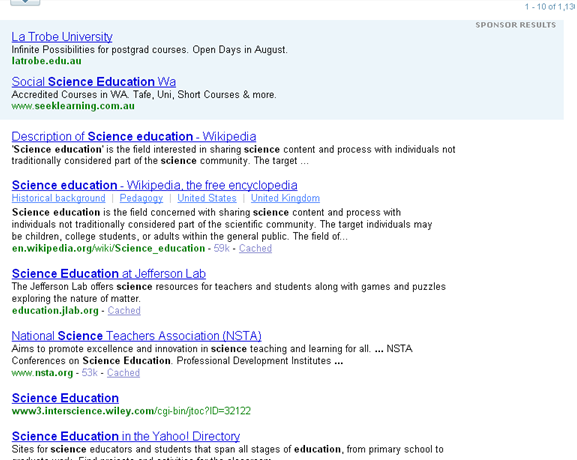Viewport: 577px width, 460px height.
Task: Click the www3.interscience.wiley.com URL text
Action: pyautogui.click(x=131, y=411)
